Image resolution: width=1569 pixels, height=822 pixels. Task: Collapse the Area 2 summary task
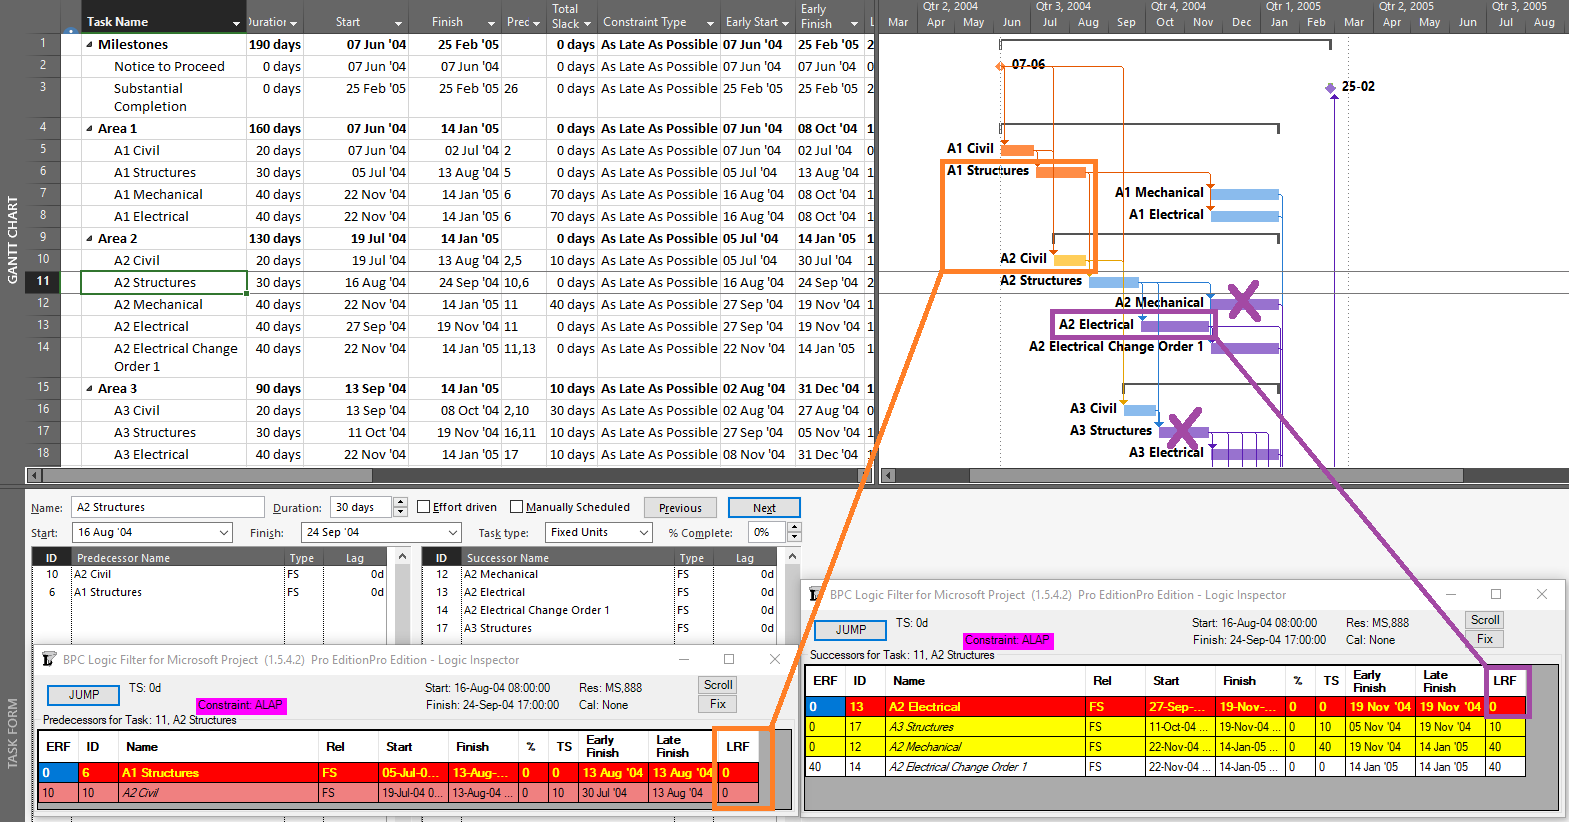90,239
